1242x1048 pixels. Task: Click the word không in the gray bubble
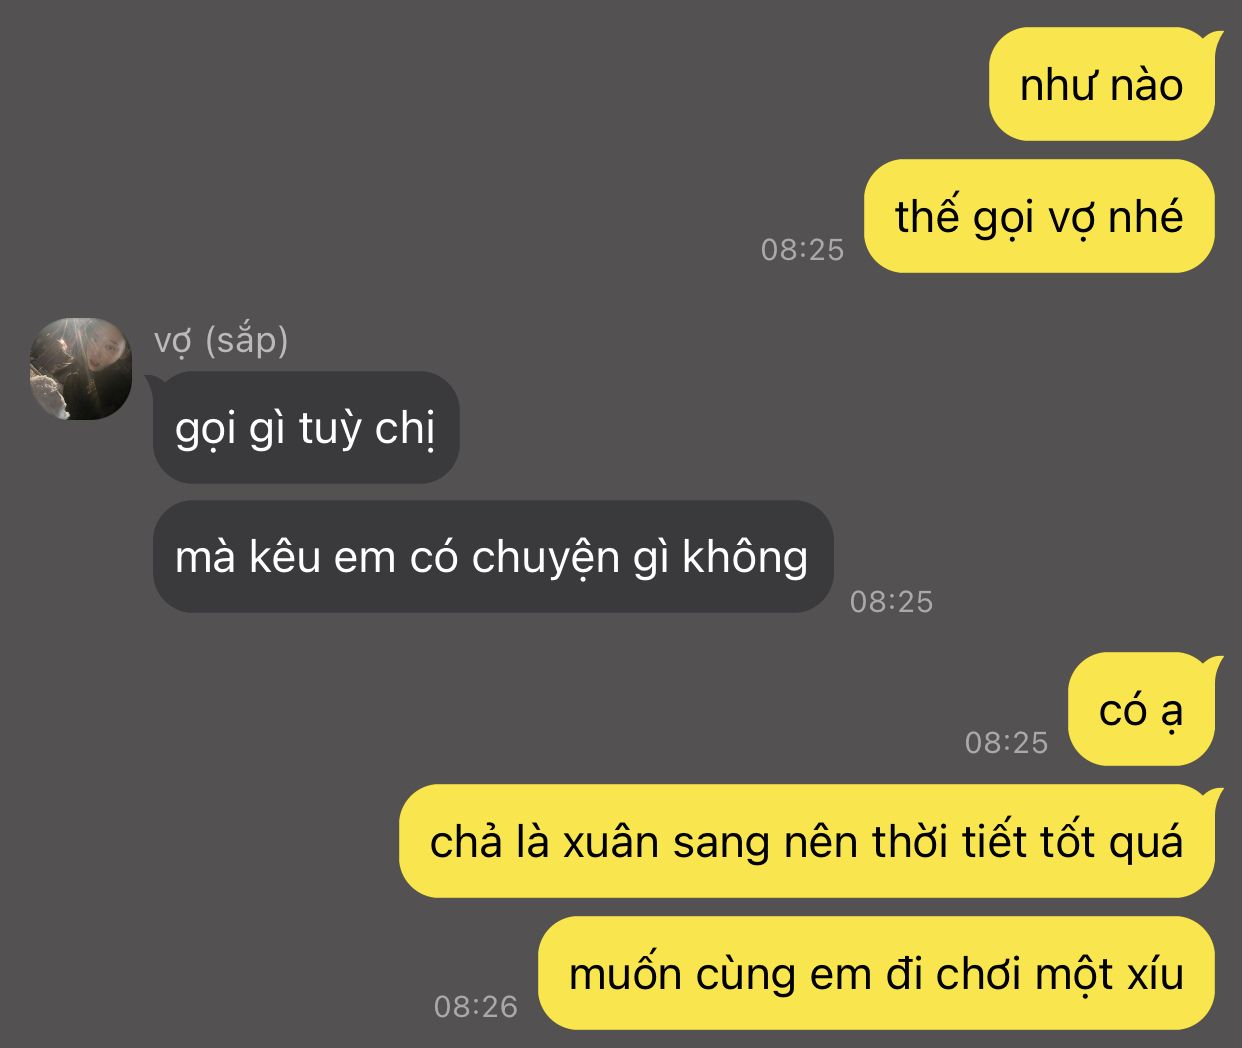pyautogui.click(x=745, y=557)
